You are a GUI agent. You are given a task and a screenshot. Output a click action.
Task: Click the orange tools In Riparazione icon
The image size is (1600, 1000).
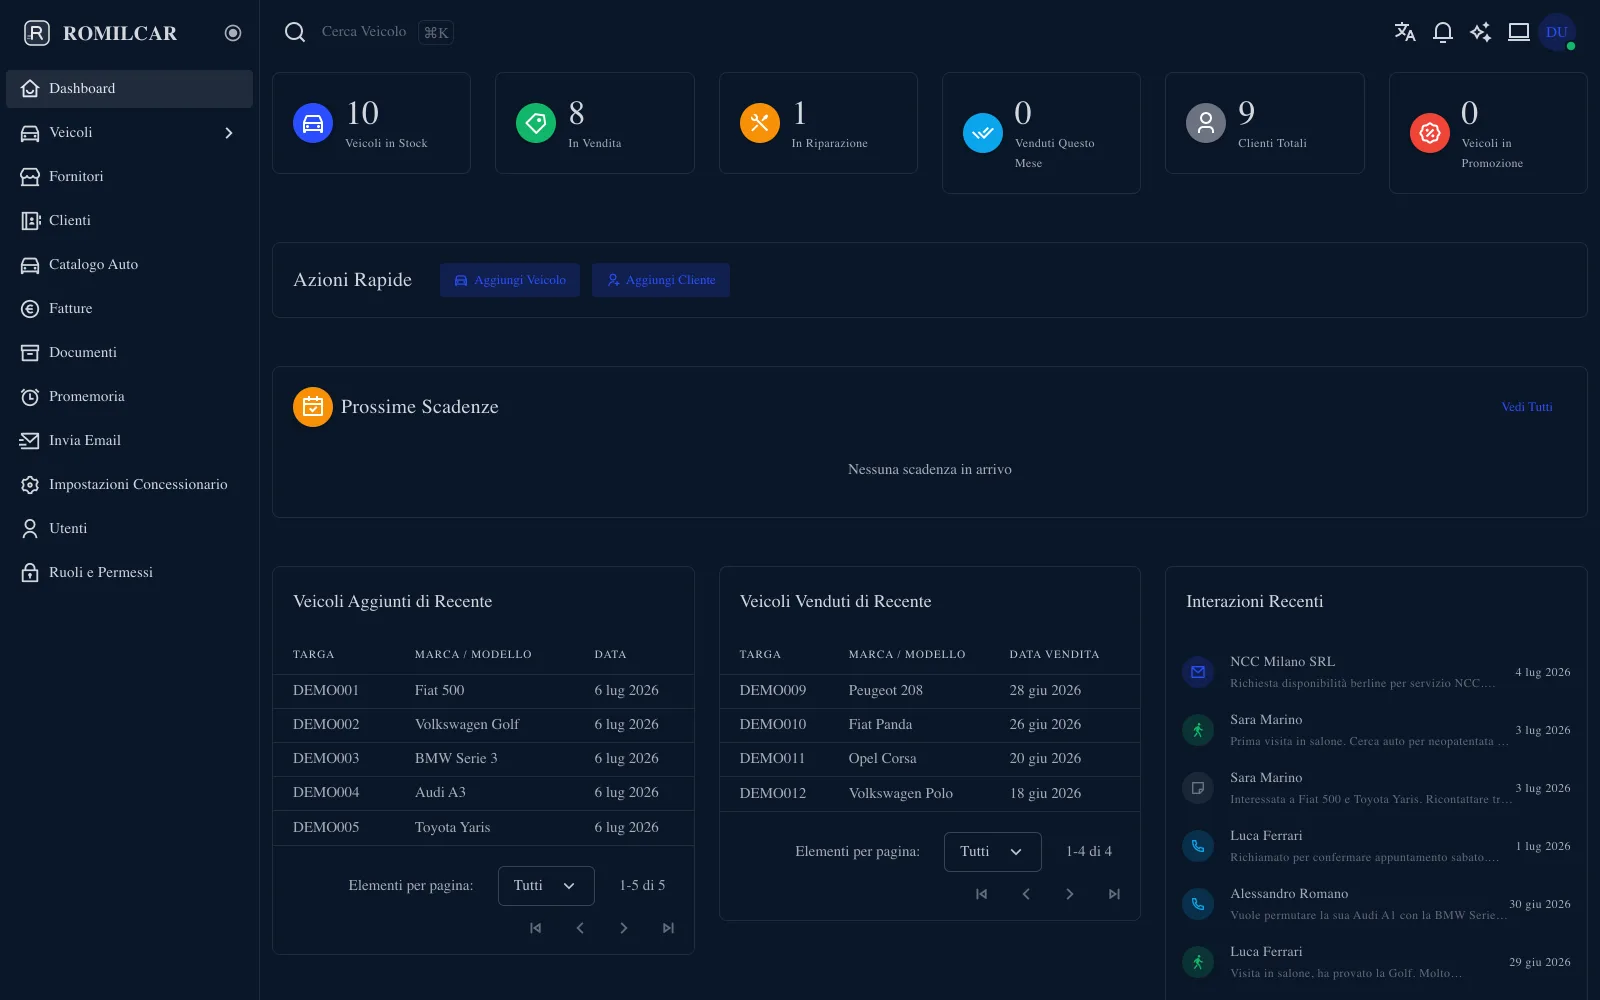(x=760, y=123)
